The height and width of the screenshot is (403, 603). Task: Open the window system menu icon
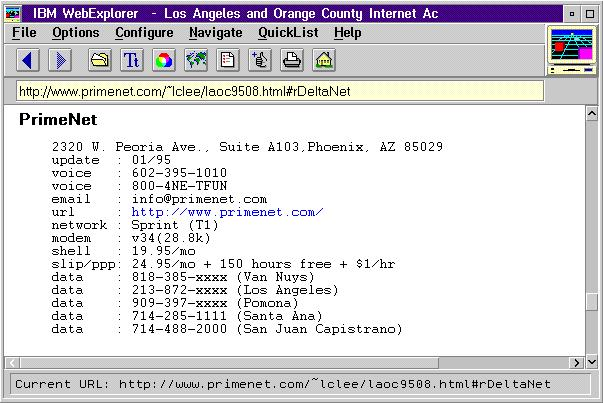[13, 14]
